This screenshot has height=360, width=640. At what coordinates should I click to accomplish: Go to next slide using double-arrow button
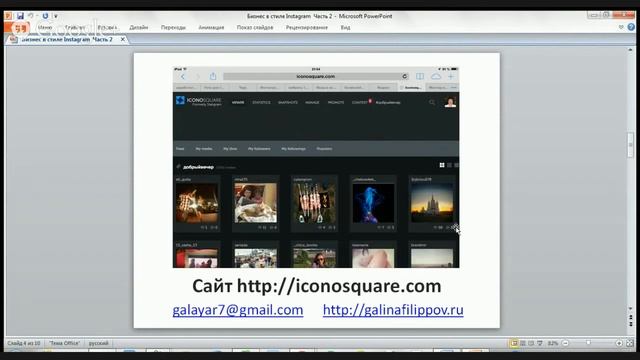(x=631, y=324)
